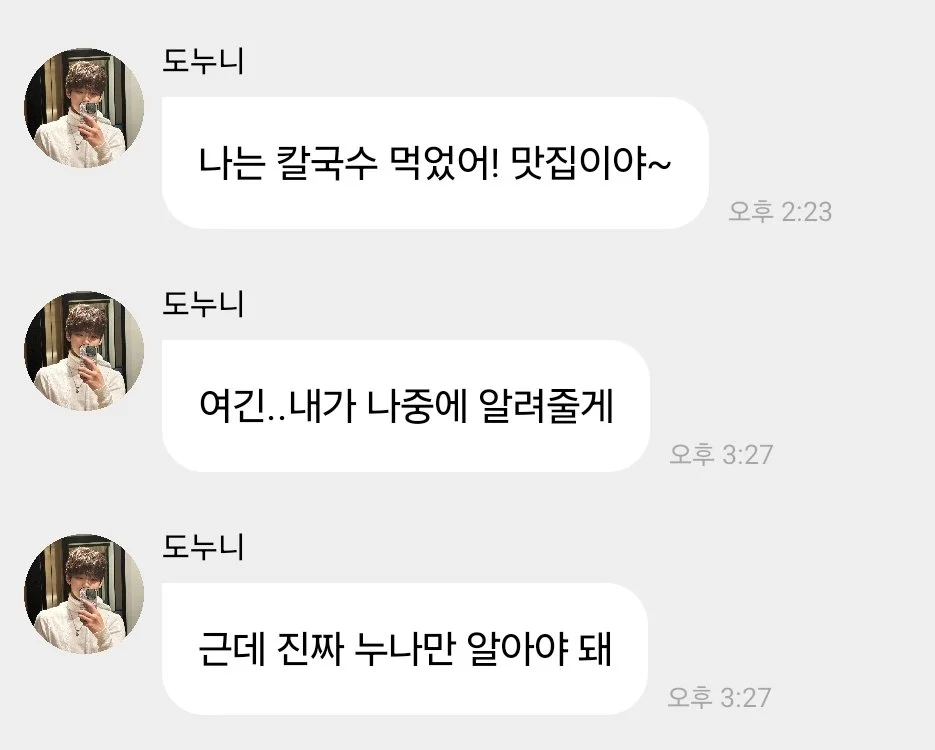This screenshot has height=750, width=935.
Task: Click the word 나중에 in the second message
Action: click(x=416, y=407)
